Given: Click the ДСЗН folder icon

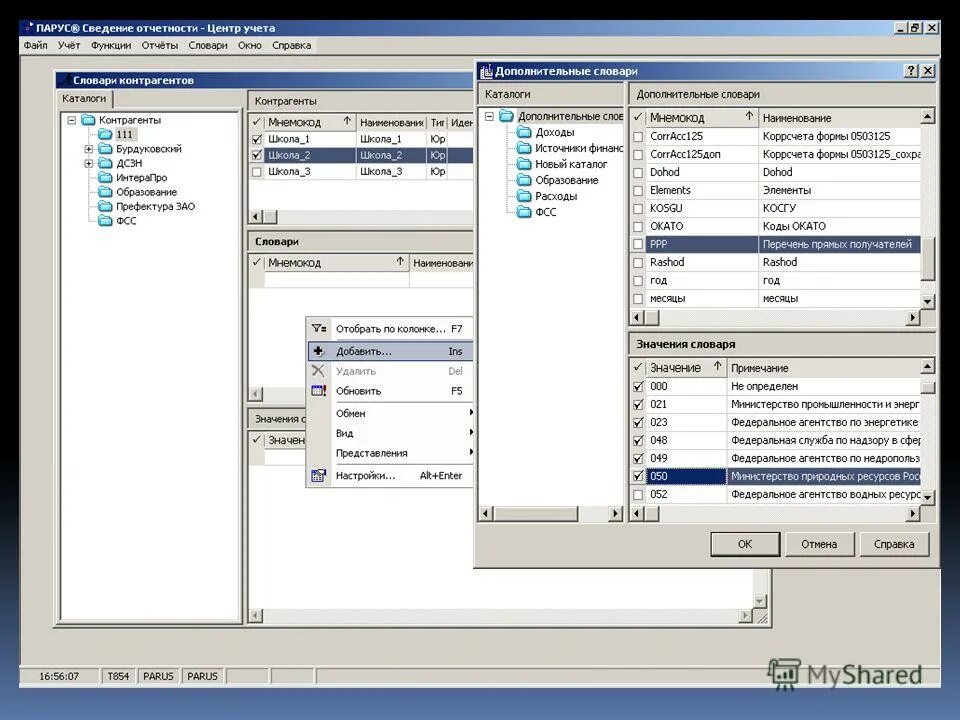Looking at the screenshot, I should [x=106, y=163].
